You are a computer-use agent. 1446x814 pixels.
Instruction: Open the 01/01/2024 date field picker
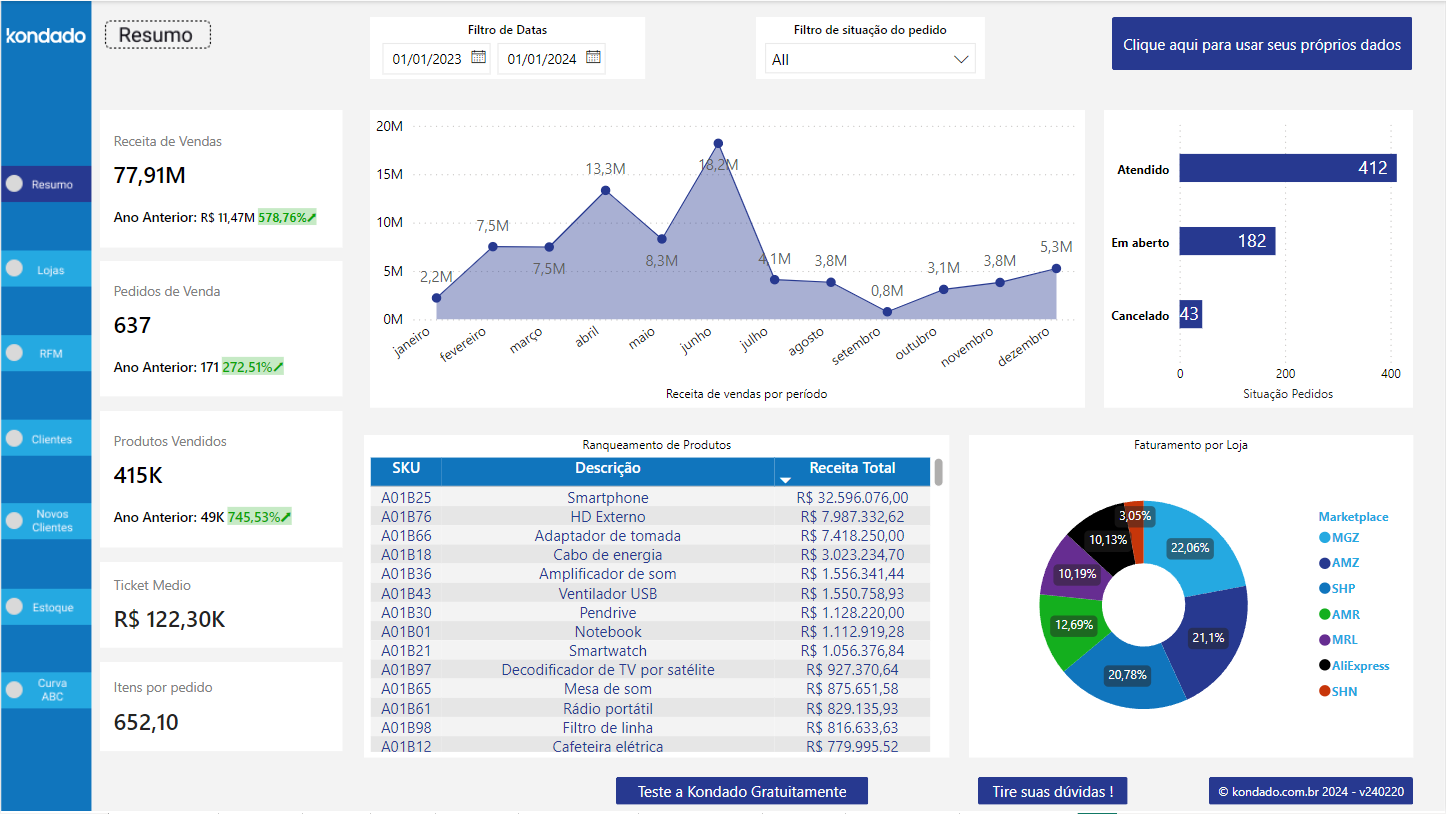pos(543,57)
